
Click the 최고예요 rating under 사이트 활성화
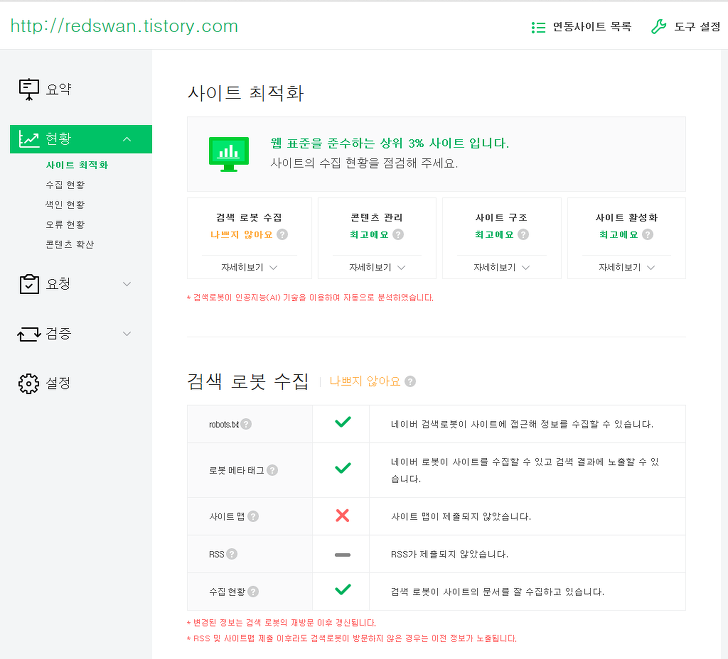[x=618, y=235]
